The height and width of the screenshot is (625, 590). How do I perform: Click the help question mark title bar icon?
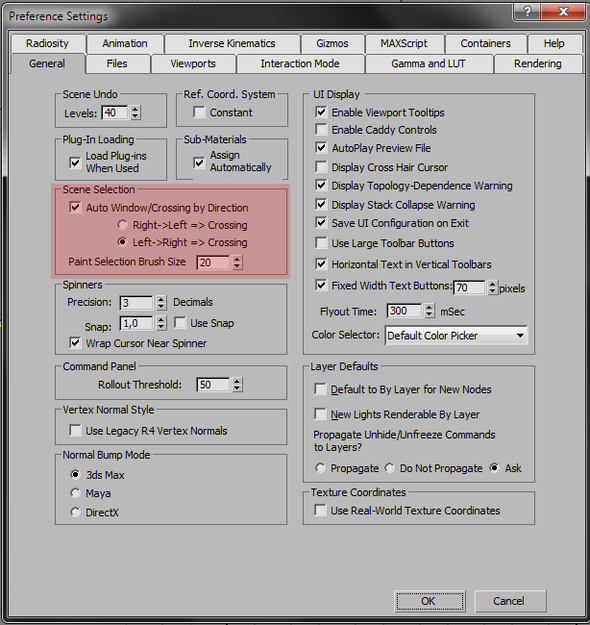(527, 12)
